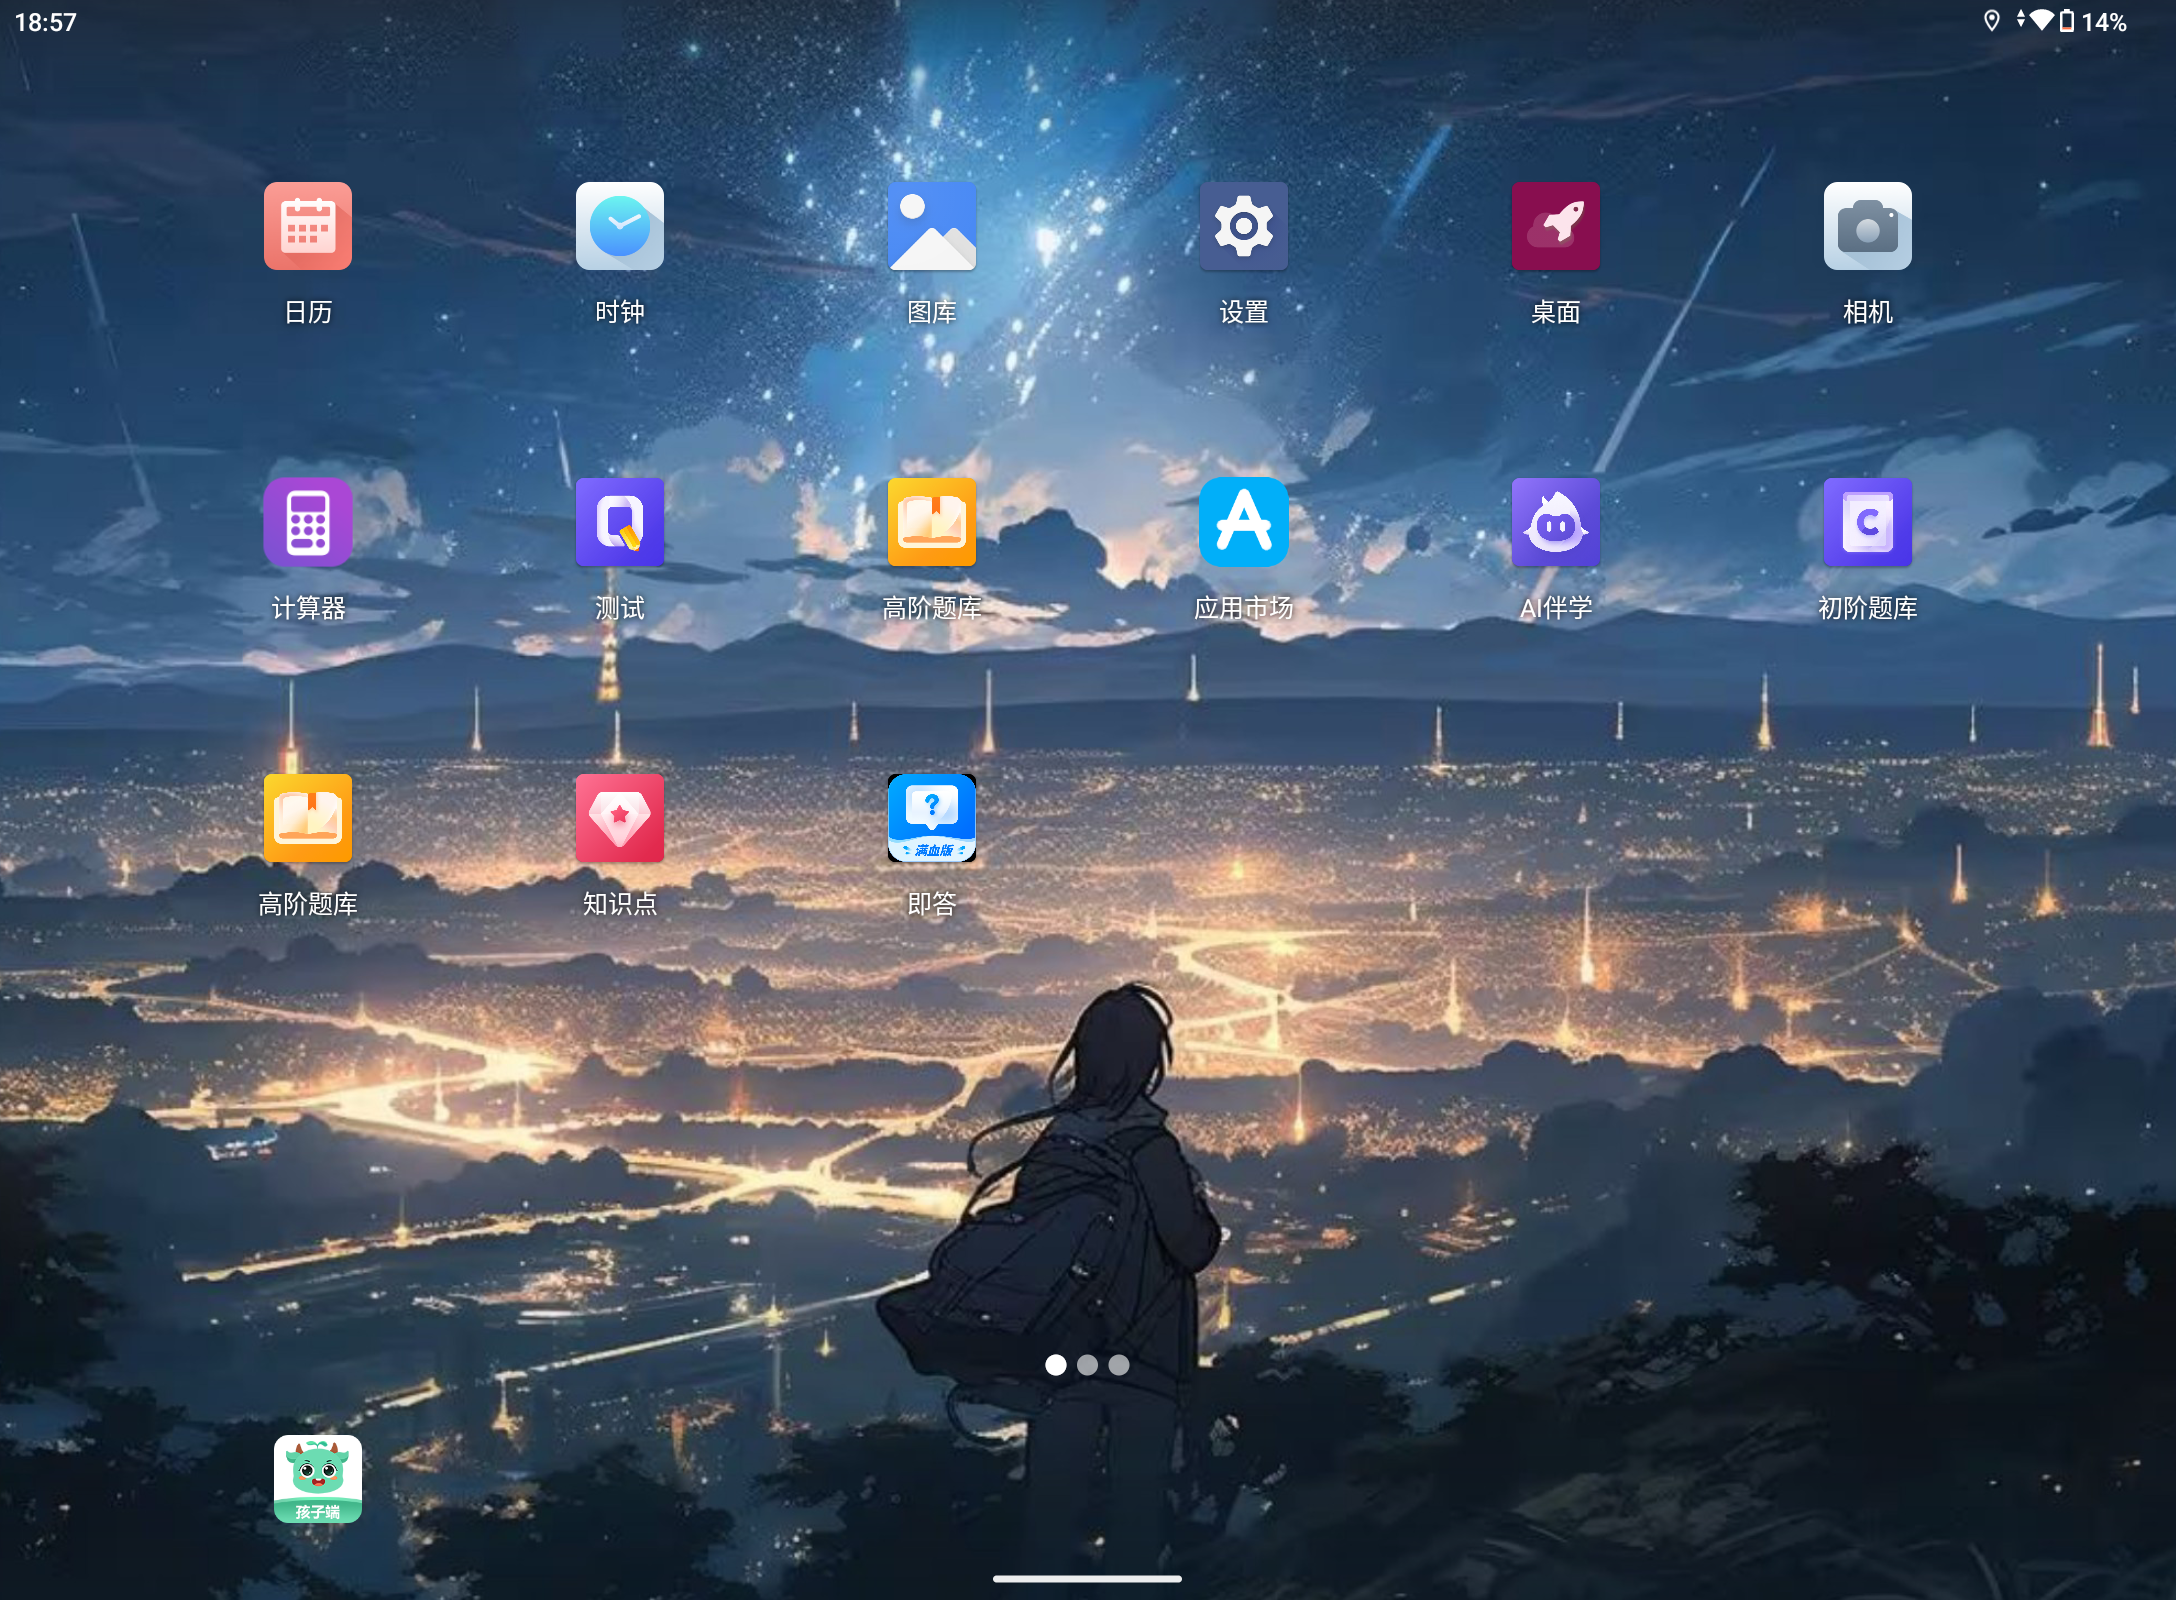Open the 日历 calendar app
Viewport: 2176px width, 1600px height.
308,226
